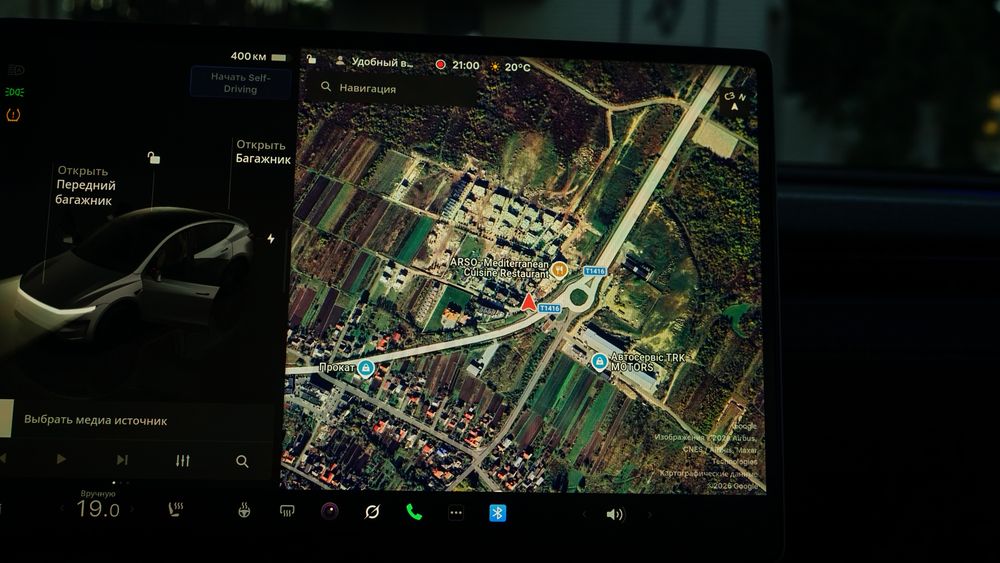
Task: Open the Bluetooth settings
Action: pyautogui.click(x=497, y=513)
